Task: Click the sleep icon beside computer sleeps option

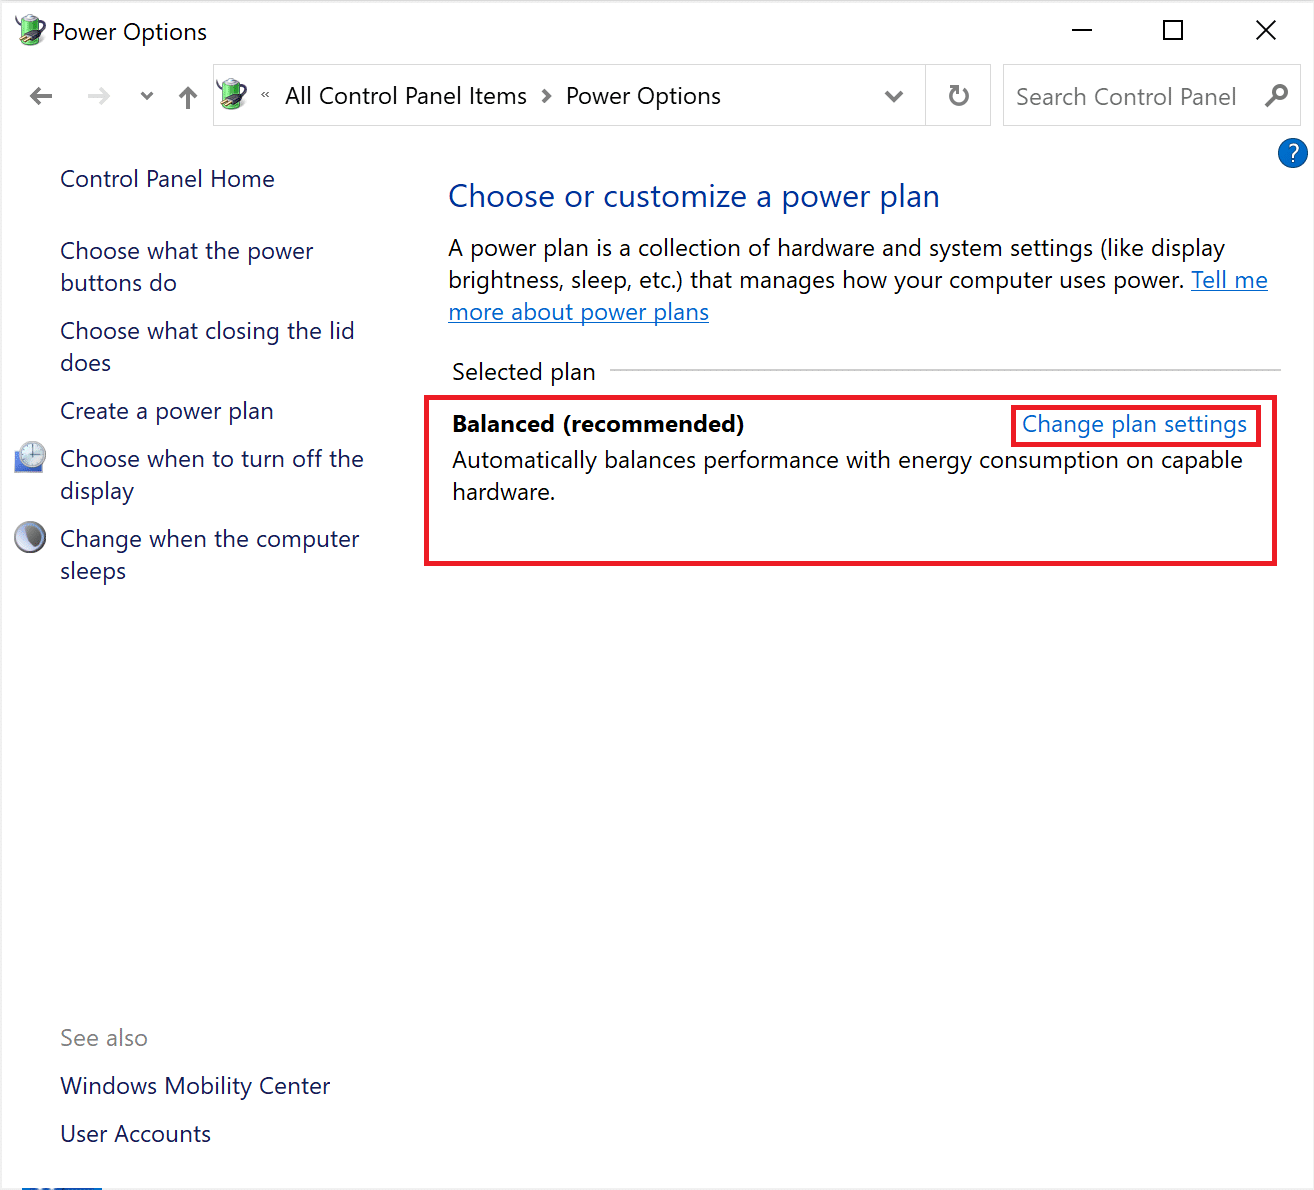Action: pos(29,536)
